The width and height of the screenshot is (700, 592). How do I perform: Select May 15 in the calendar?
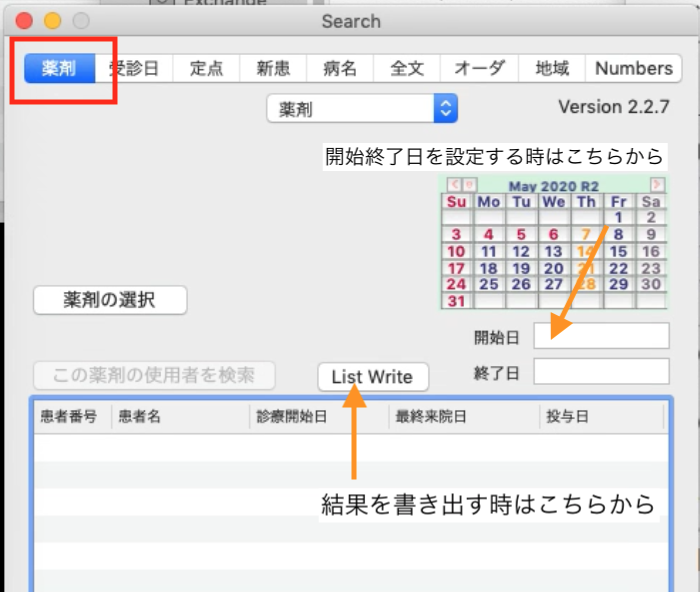[619, 252]
